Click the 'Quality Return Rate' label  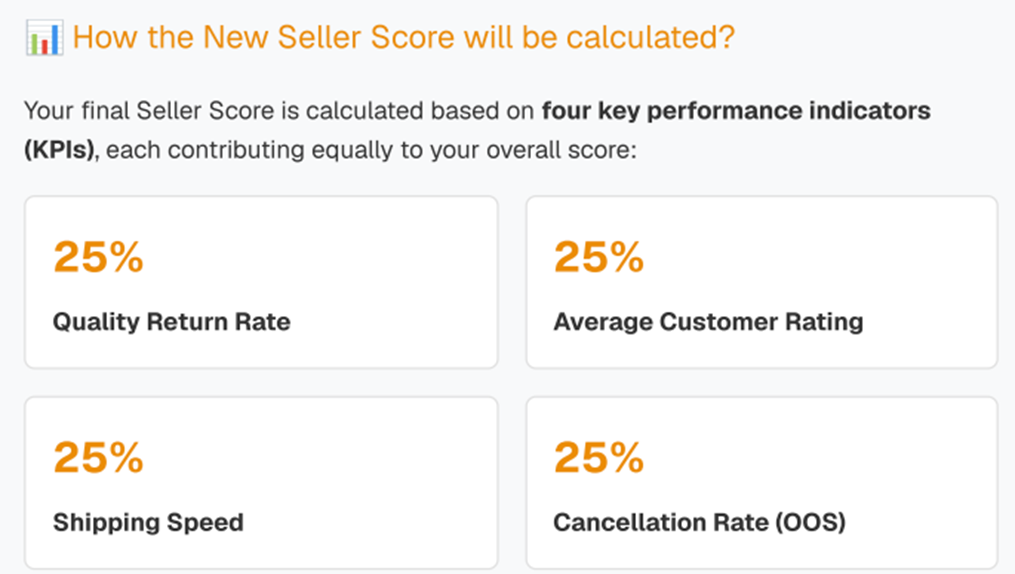click(x=171, y=322)
